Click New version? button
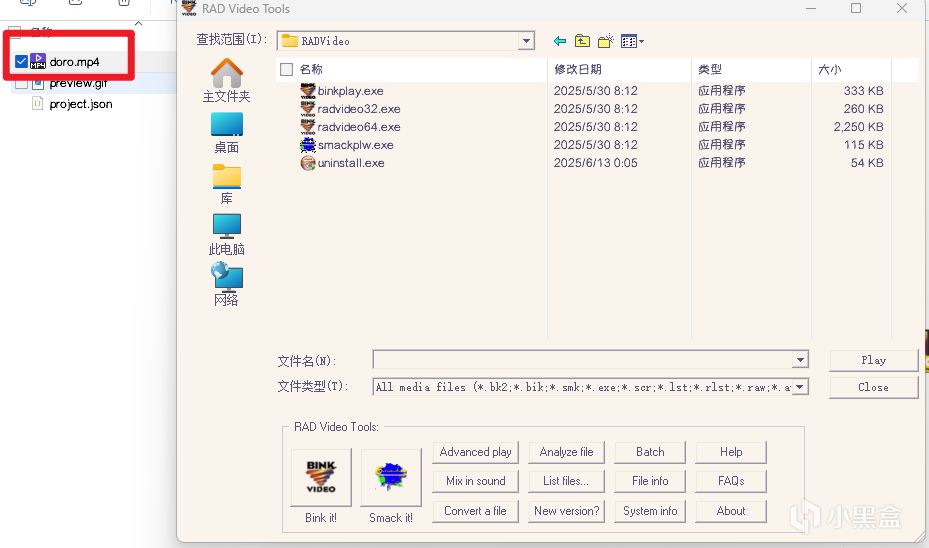 [x=566, y=511]
